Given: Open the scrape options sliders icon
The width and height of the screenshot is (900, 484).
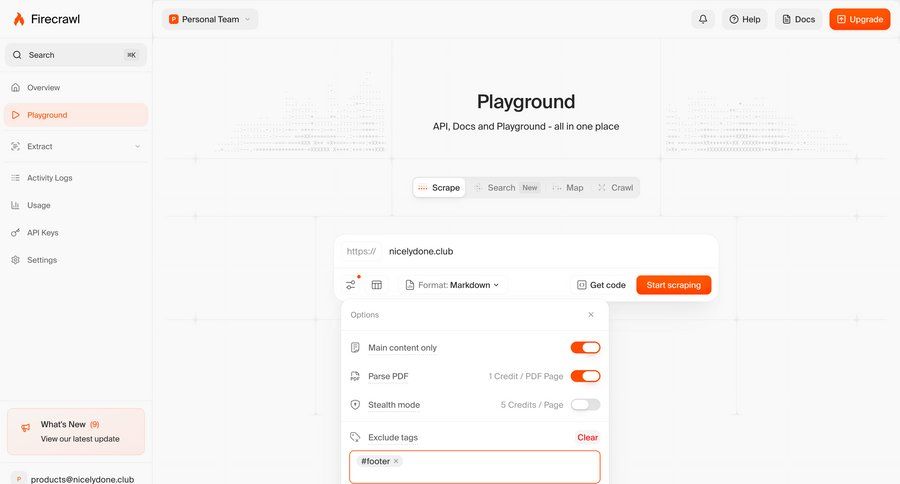Looking at the screenshot, I should (350, 285).
